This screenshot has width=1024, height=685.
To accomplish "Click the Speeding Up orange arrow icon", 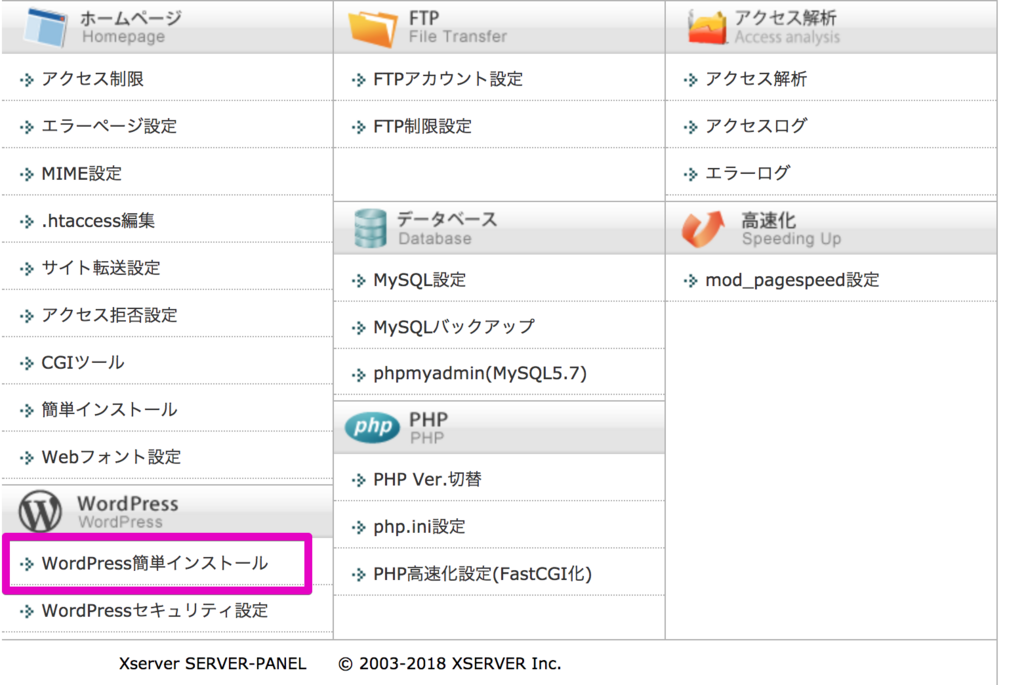I will tap(703, 229).
